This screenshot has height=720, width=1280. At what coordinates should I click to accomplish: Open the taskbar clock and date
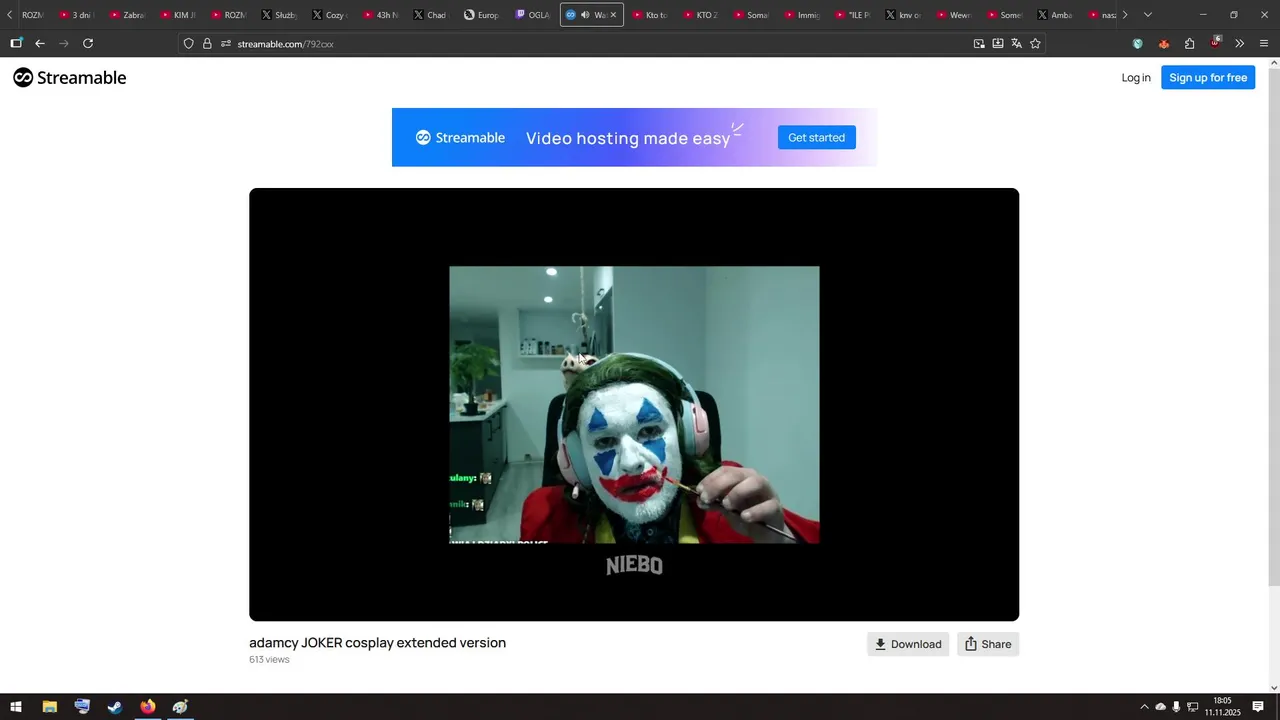1222,707
